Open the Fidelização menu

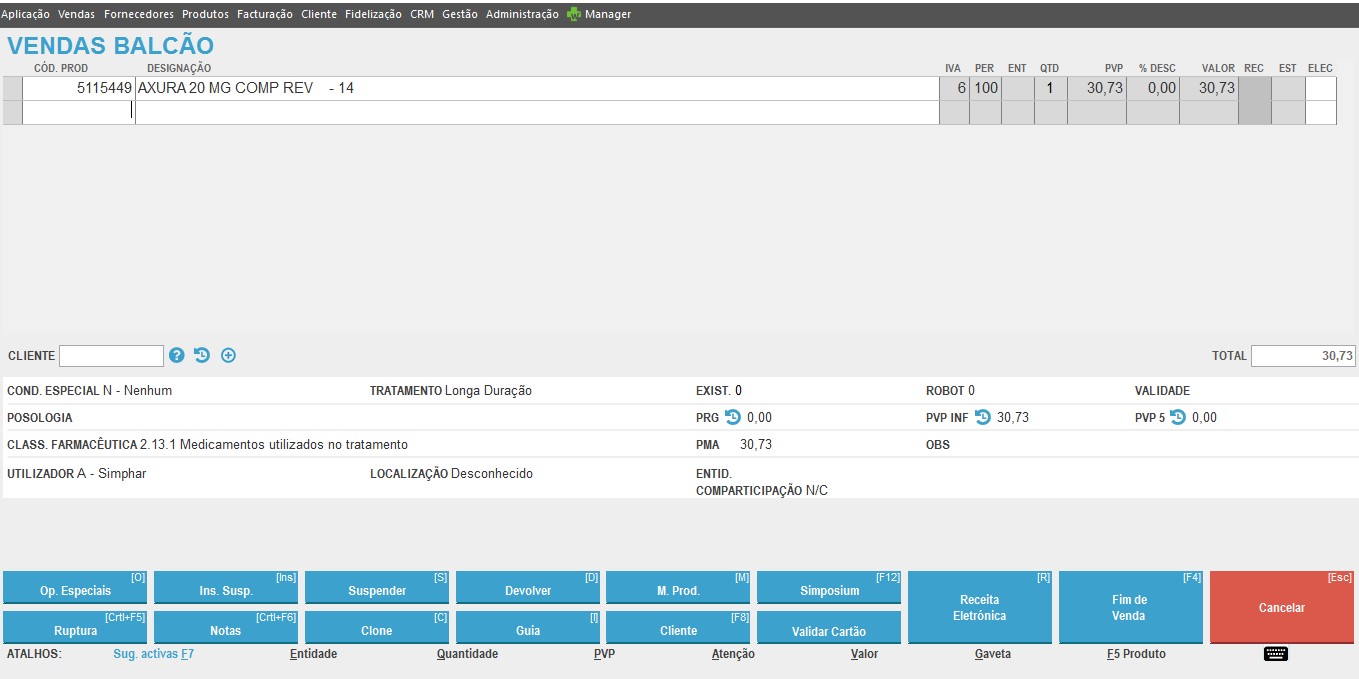(x=373, y=14)
